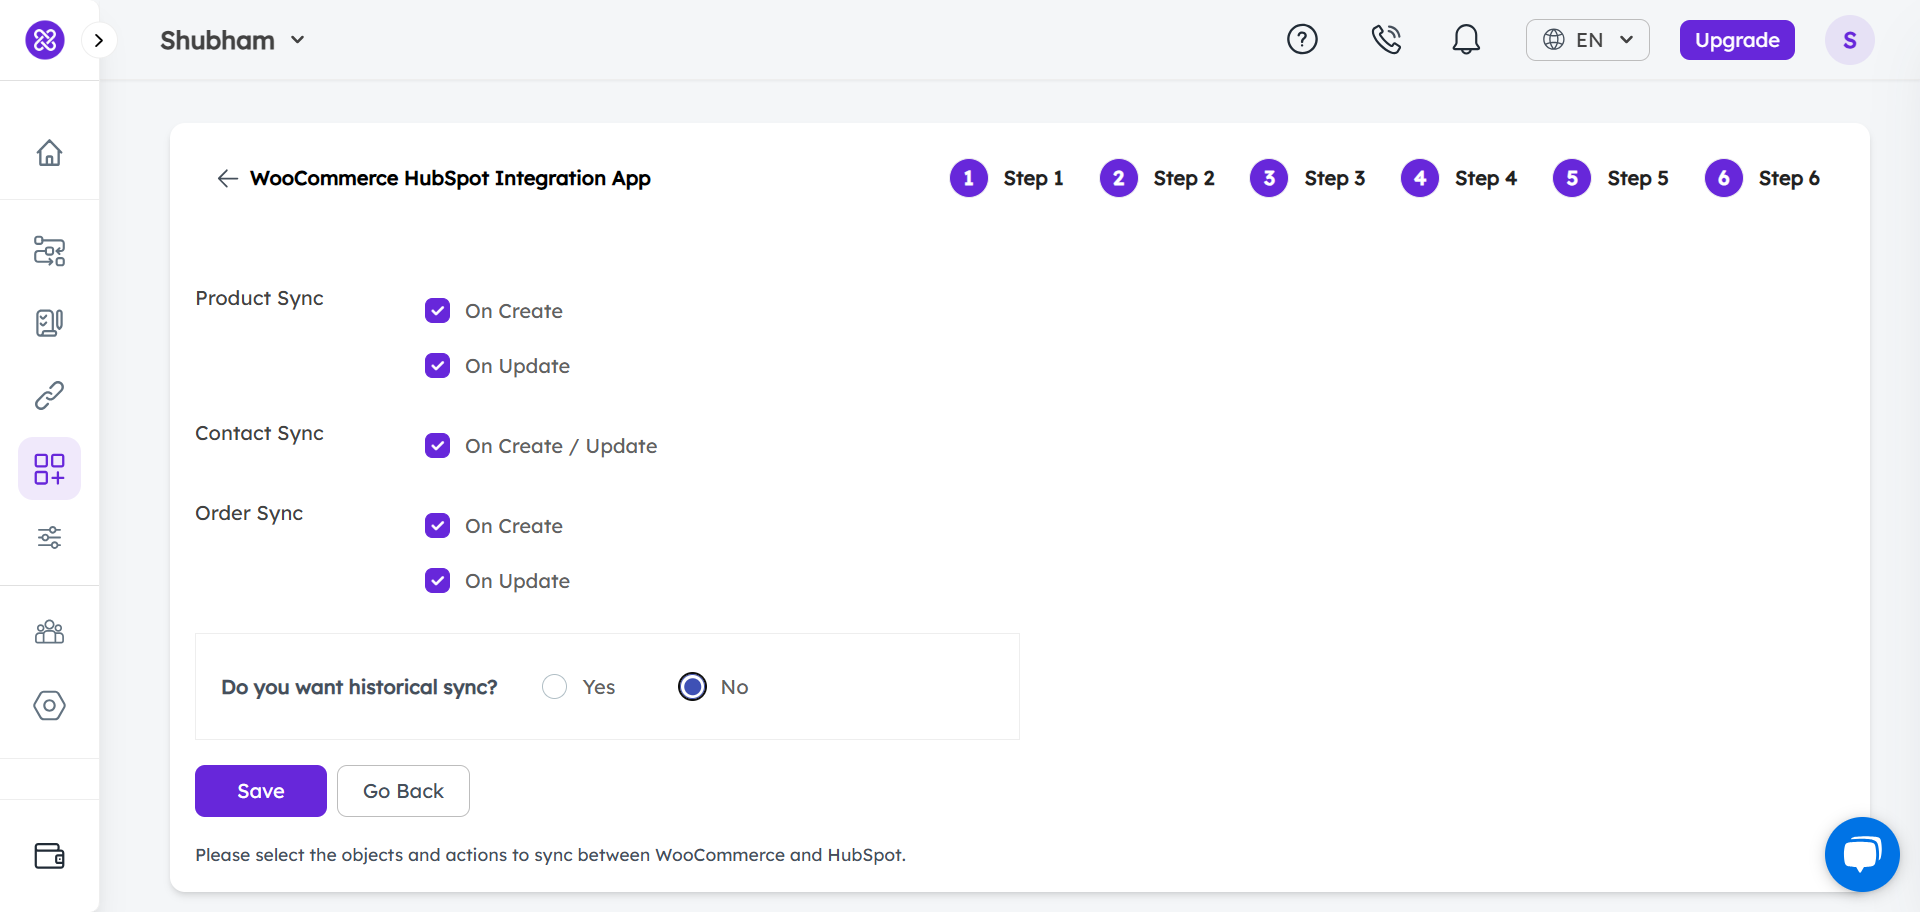The width and height of the screenshot is (1920, 912).
Task: Open the help question mark icon
Action: click(1302, 40)
